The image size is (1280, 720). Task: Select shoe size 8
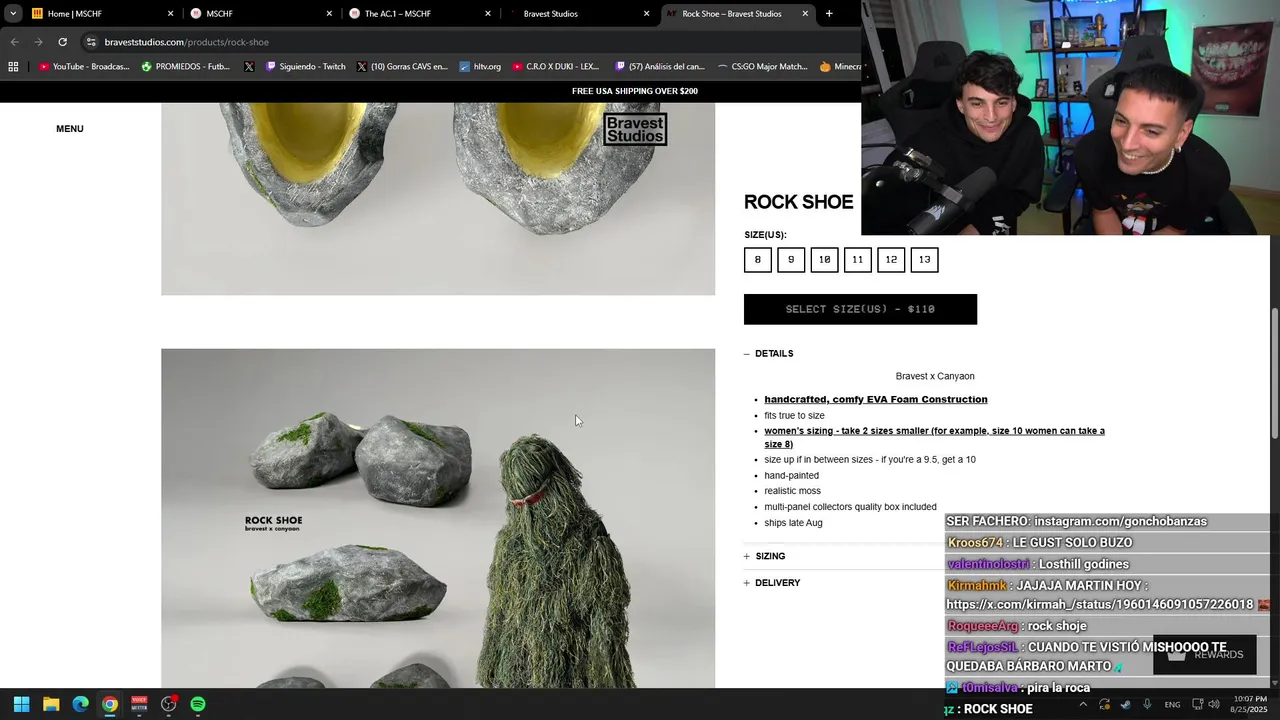758,260
